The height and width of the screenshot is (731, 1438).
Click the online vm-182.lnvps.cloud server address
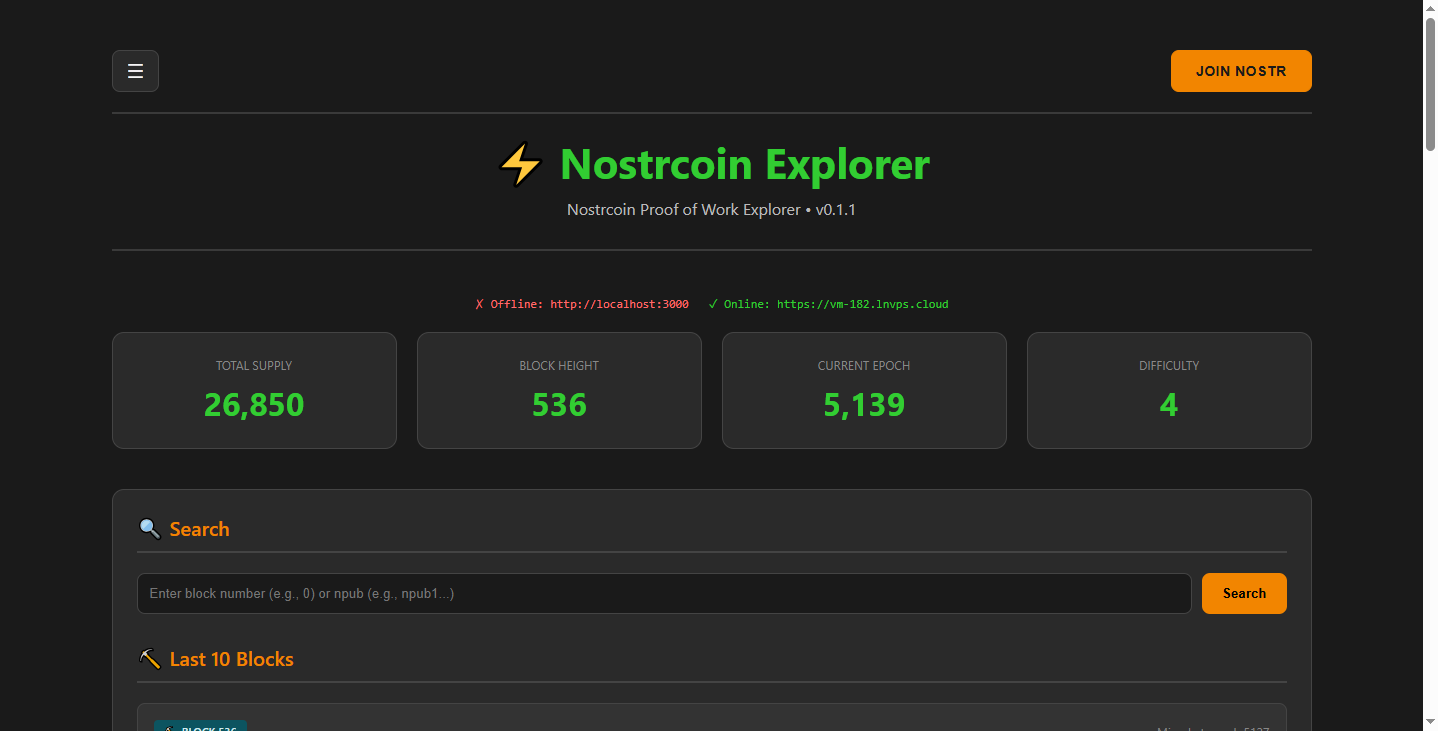pos(862,304)
